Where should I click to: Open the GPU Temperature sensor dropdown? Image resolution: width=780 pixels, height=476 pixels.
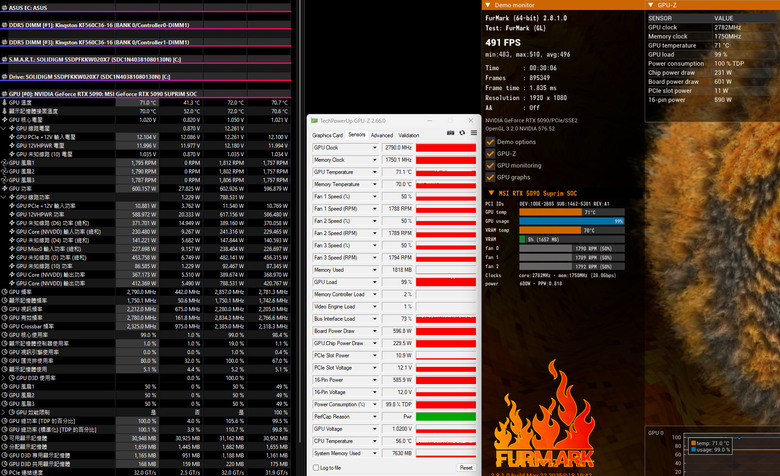[375, 172]
